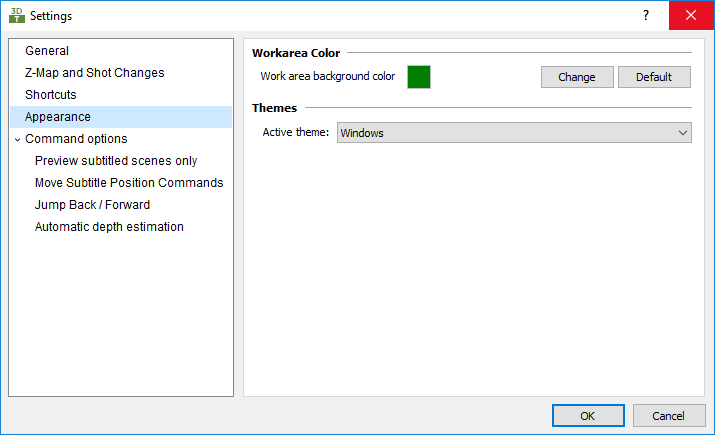Click the theme dropdown arrow
Image resolution: width=715 pixels, height=435 pixels.
click(x=682, y=133)
